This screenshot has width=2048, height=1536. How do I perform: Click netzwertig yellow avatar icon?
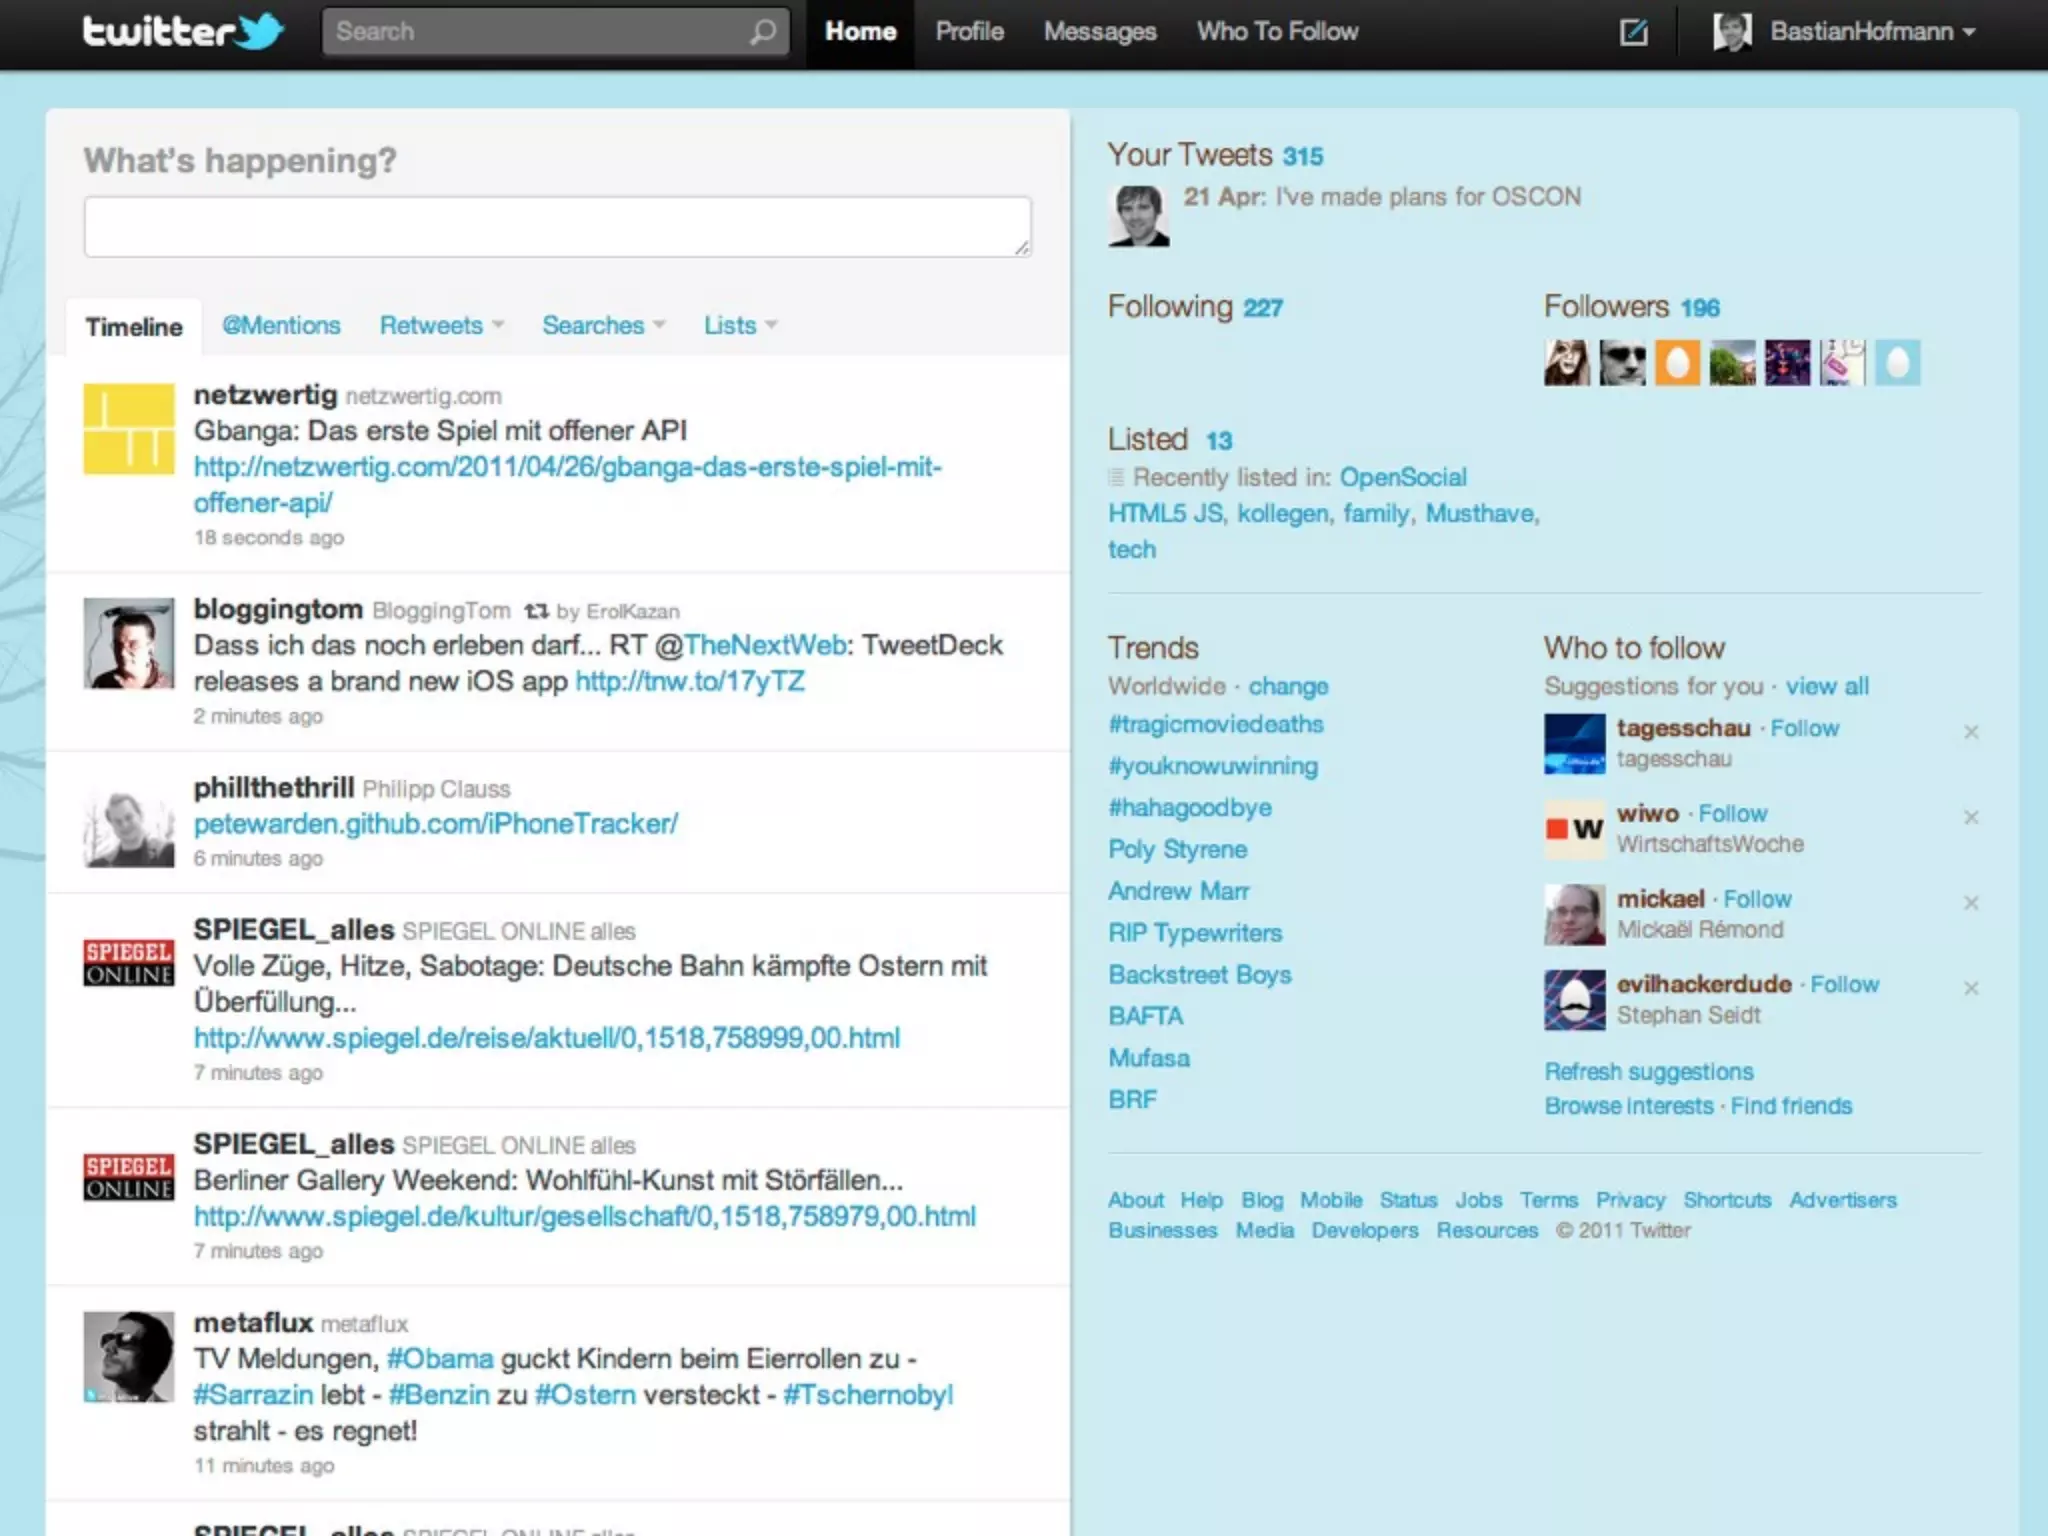(128, 429)
